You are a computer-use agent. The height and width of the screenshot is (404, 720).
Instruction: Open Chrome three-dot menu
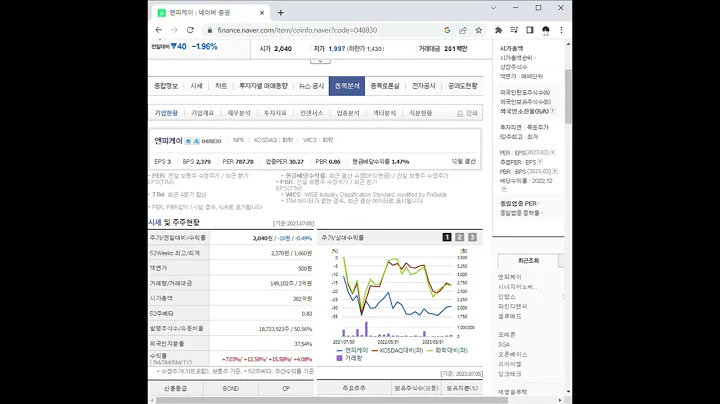click(561, 30)
